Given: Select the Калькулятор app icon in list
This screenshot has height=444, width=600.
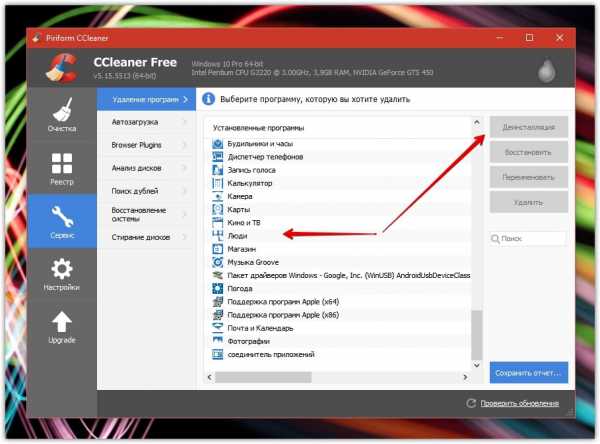Looking at the screenshot, I should point(219,183).
